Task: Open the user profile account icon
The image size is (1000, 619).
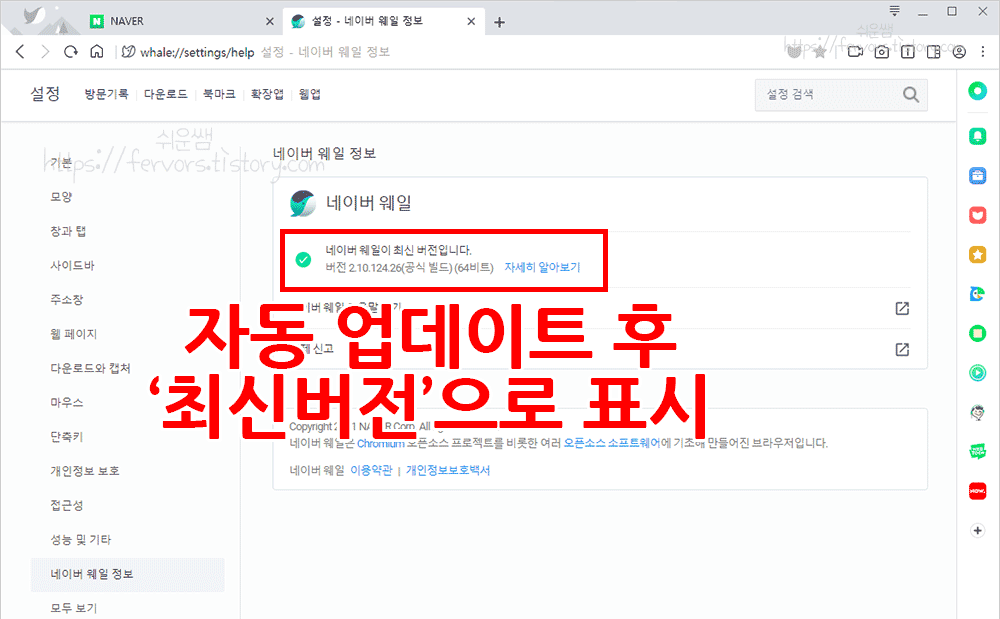Action: click(x=959, y=52)
